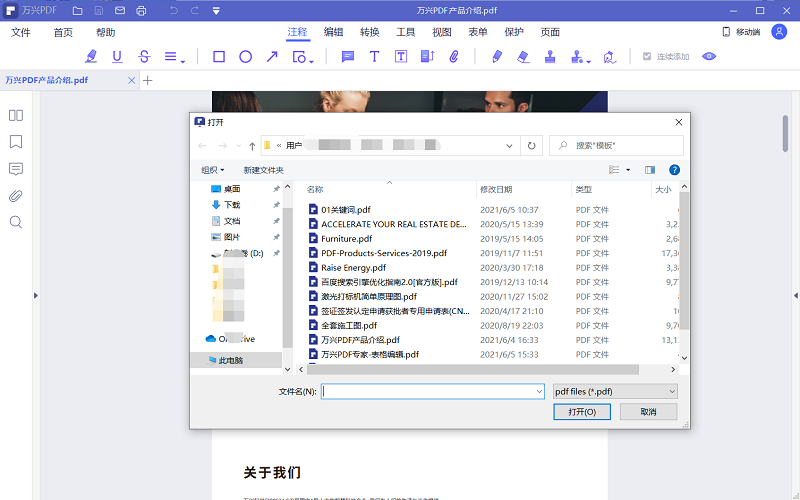Select the arrow drawing tool
Screen dimensions: 800x500
[272, 57]
